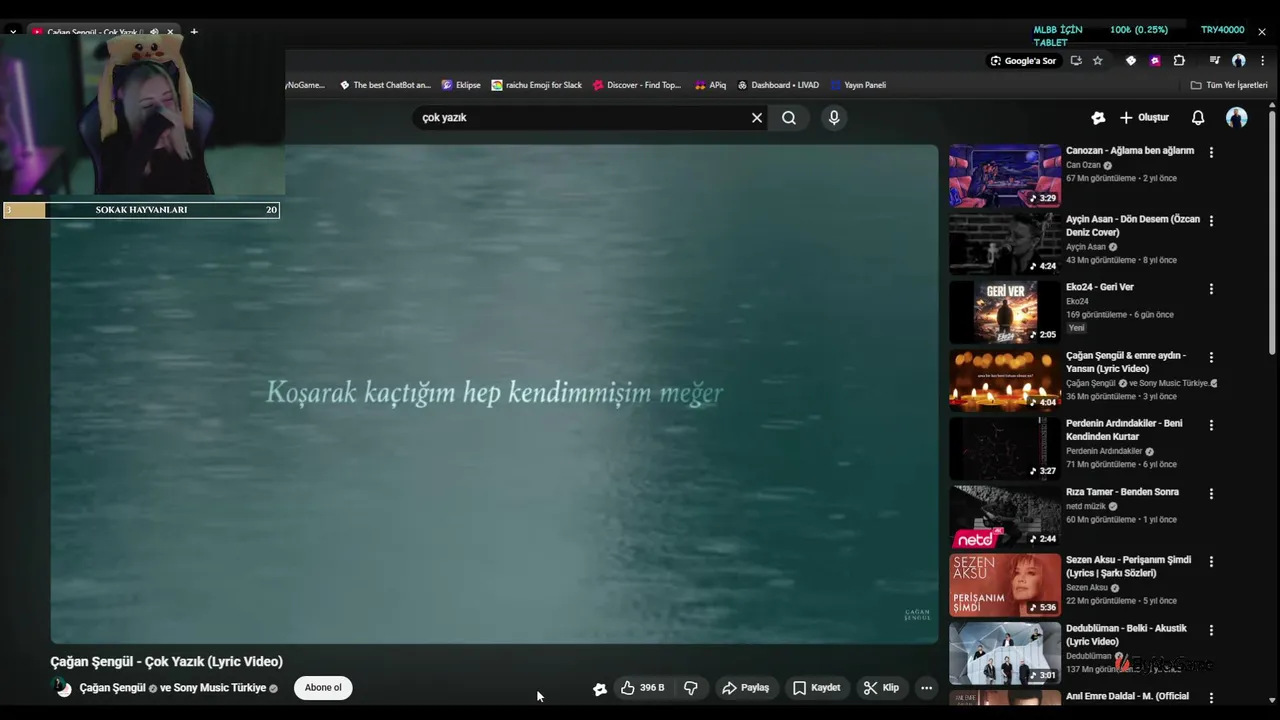The width and height of the screenshot is (1280, 720).
Task: Open 'raichu Emoji for Slack' bookmark
Action: point(536,85)
